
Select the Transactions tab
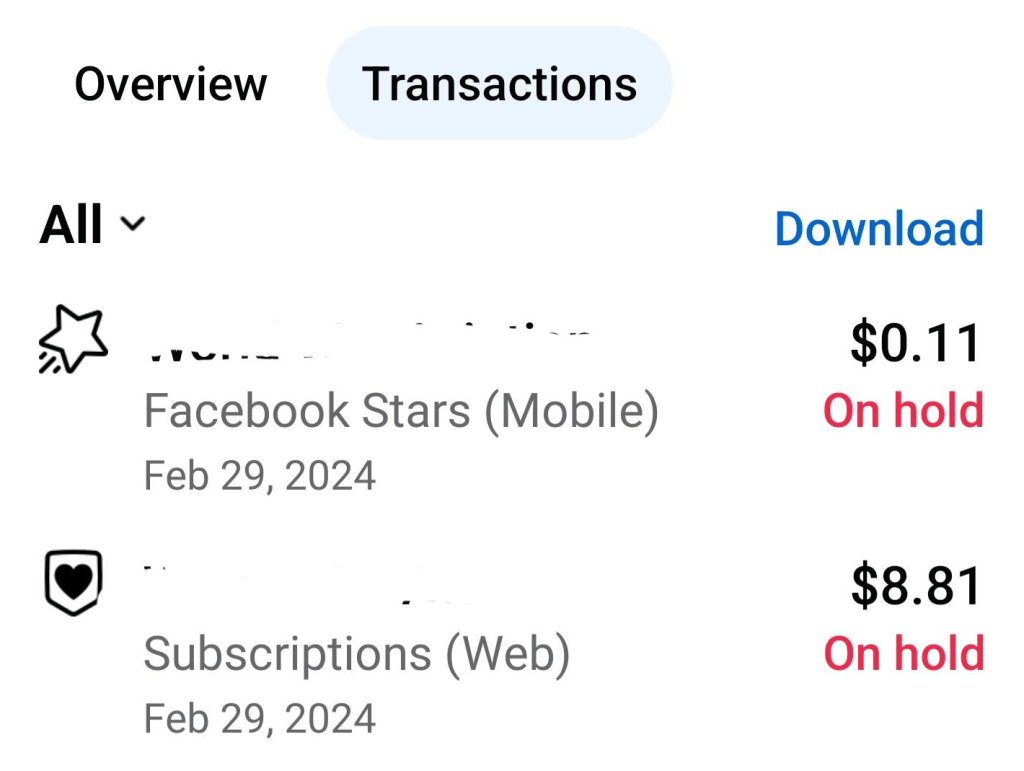click(500, 84)
